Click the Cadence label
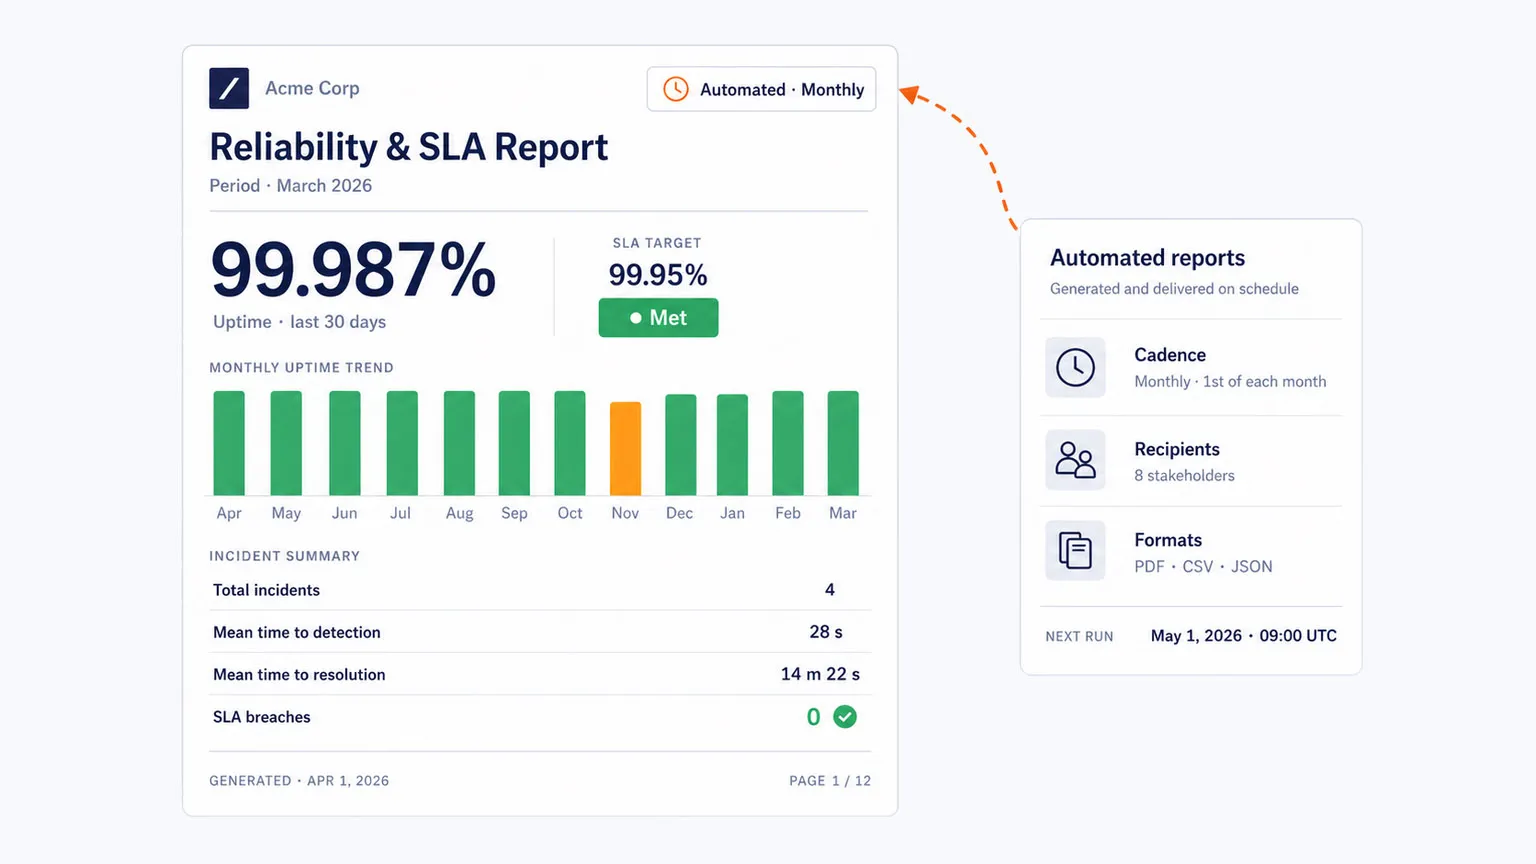The image size is (1536, 864). 1170,355
